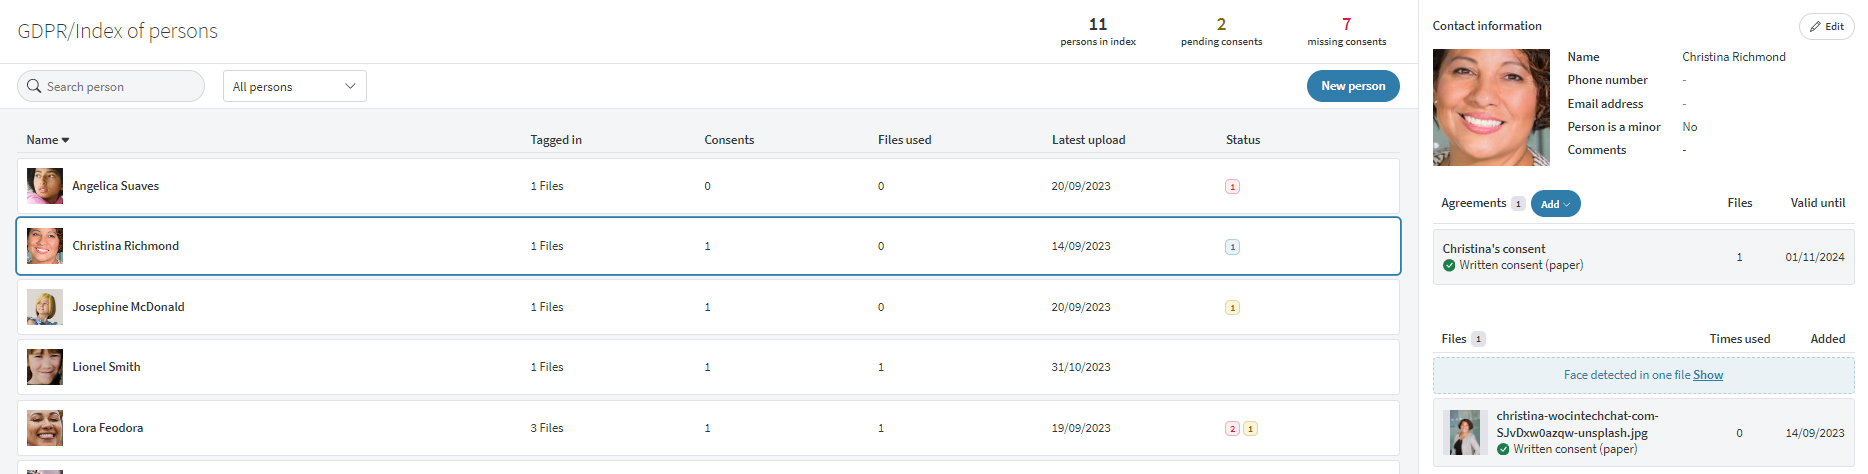
Task: Select Lionel Smith name
Action: pyautogui.click(x=106, y=367)
